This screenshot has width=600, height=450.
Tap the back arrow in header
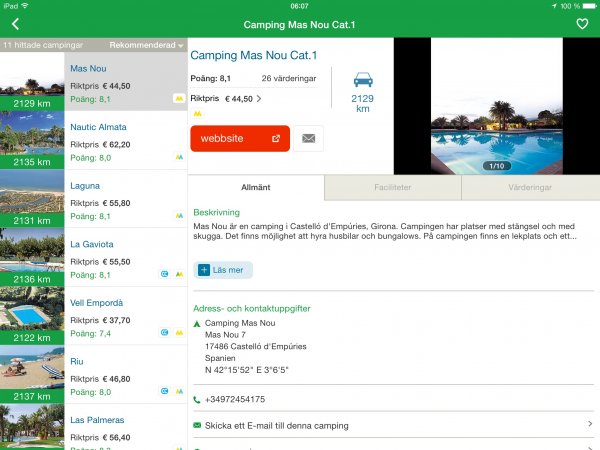(15, 23)
